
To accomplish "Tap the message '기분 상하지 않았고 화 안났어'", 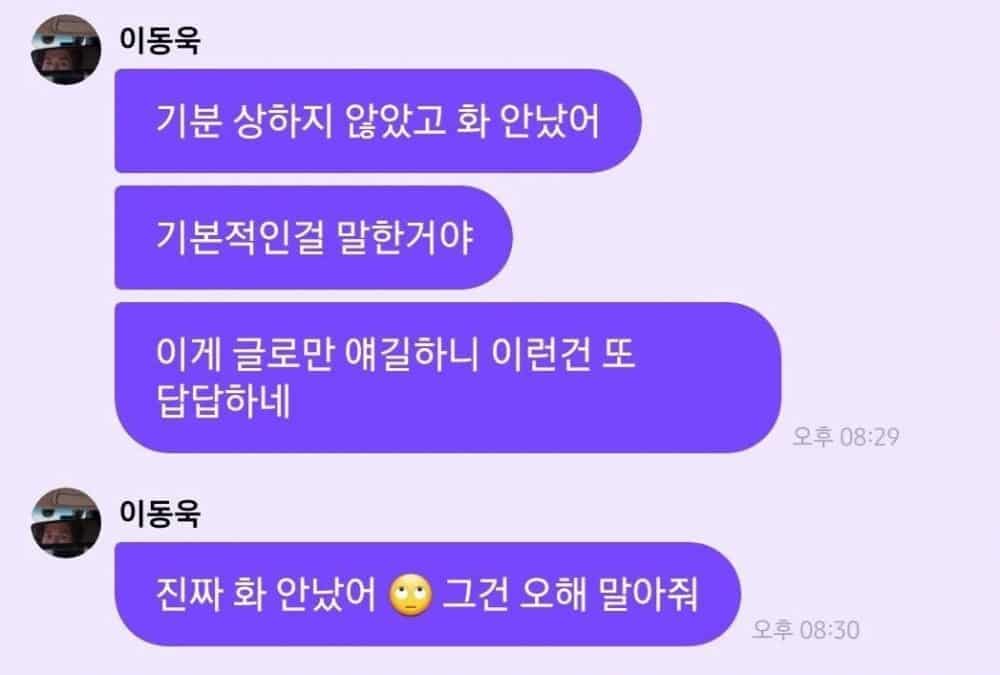I will (378, 121).
